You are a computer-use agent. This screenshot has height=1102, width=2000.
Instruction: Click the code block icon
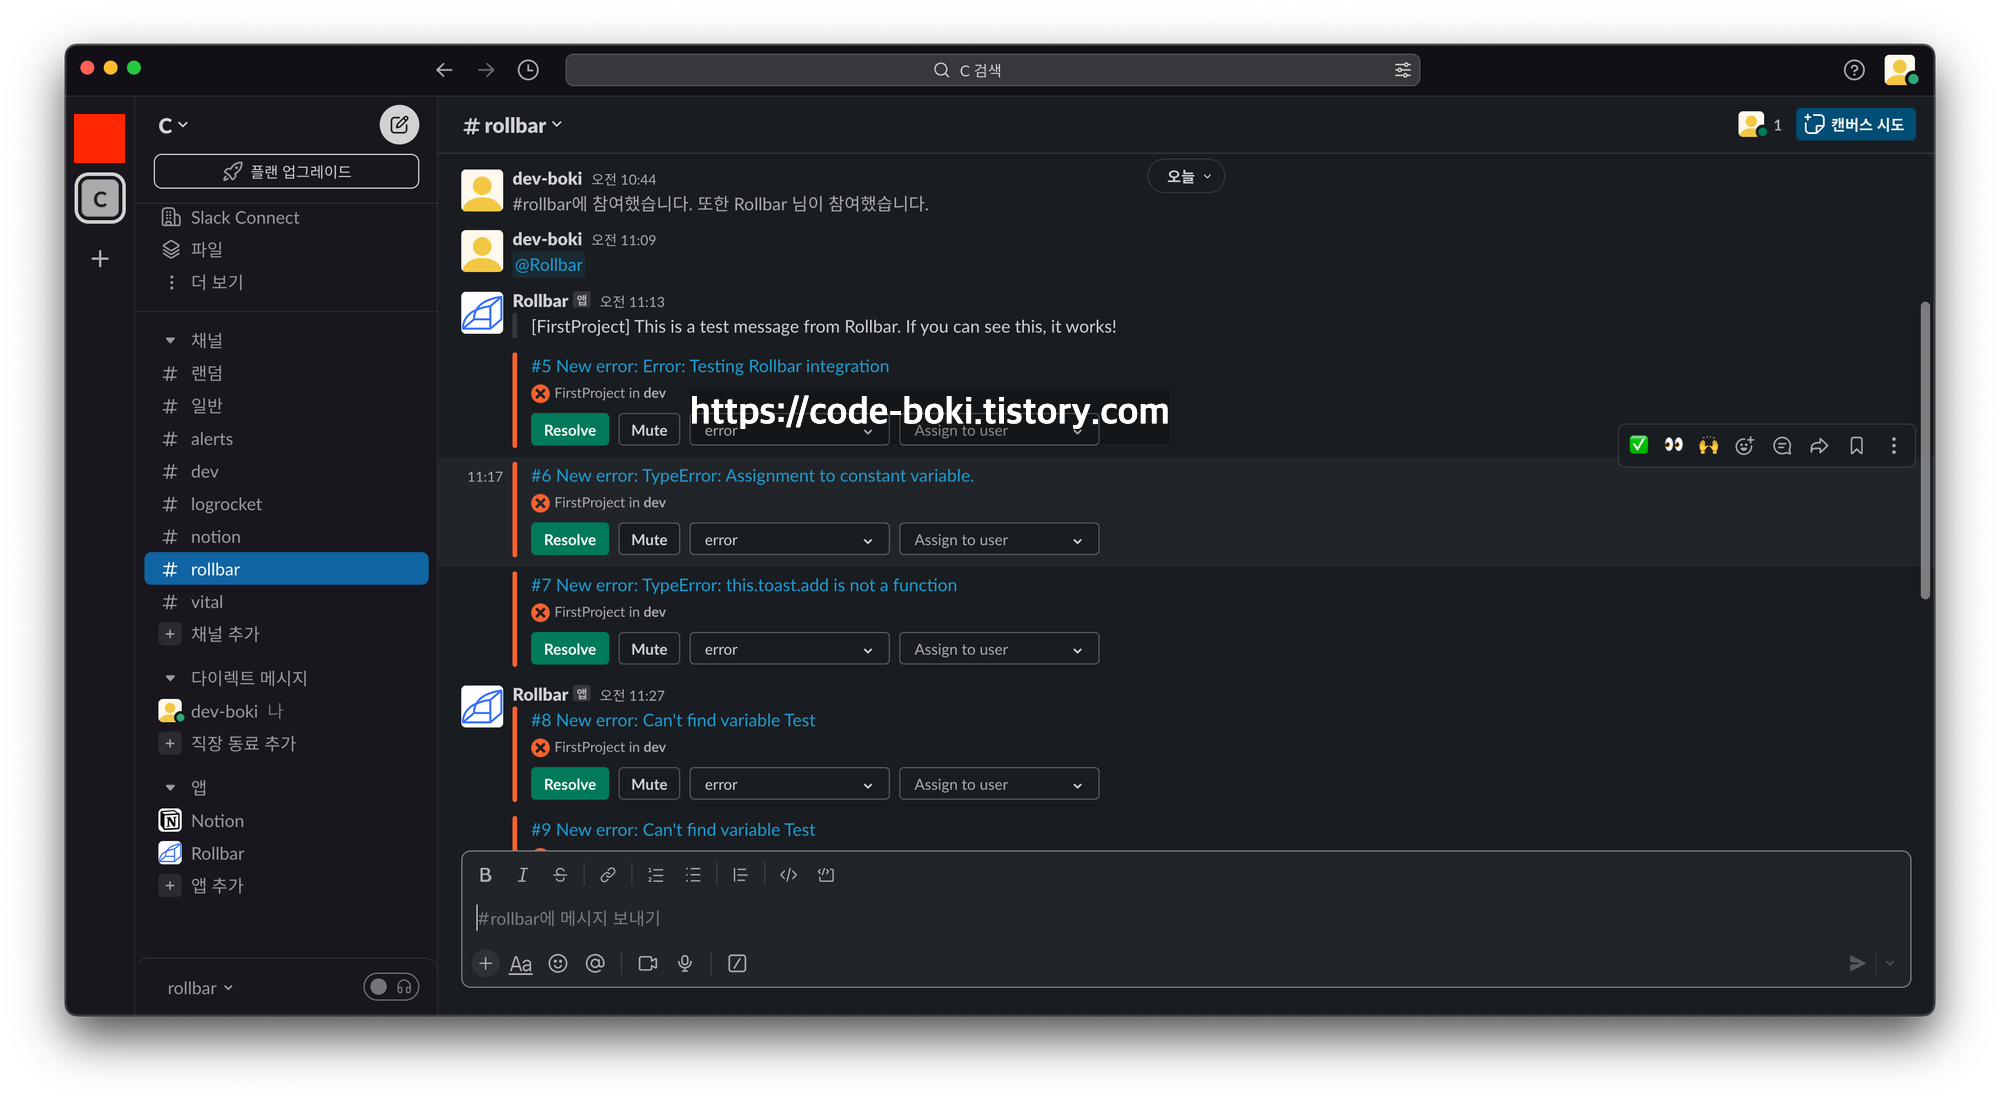(x=826, y=875)
